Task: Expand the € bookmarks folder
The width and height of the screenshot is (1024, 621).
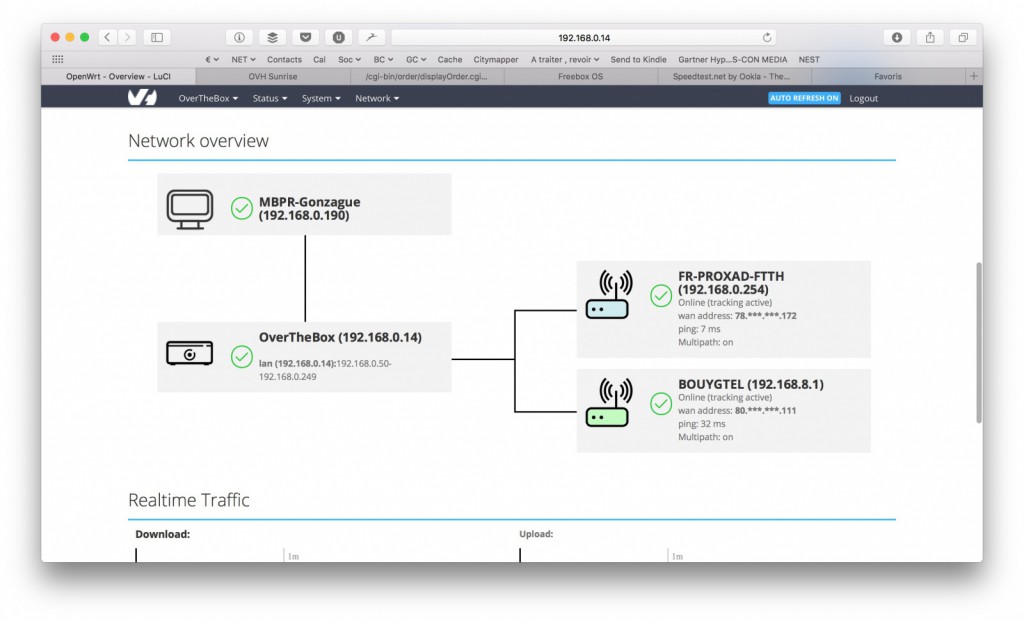Action: 212,59
